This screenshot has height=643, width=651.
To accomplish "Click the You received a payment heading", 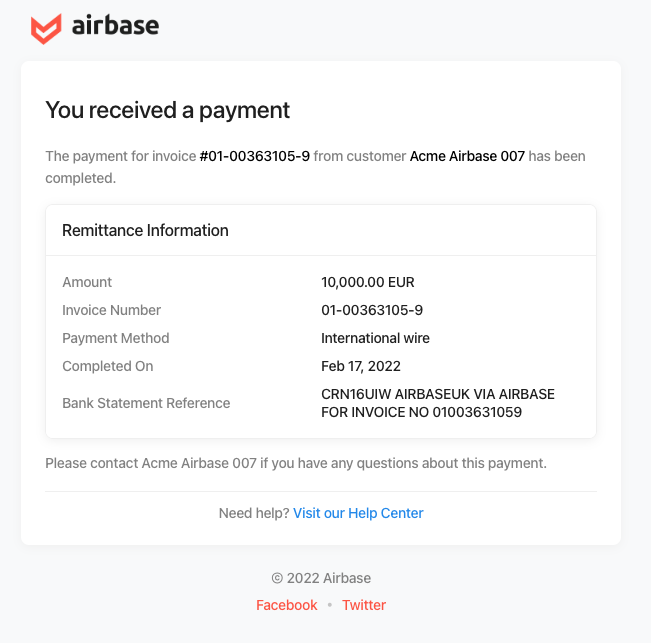I will coord(167,110).
